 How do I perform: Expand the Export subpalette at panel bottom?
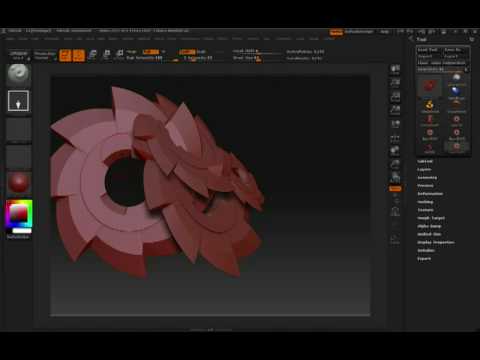424,258
